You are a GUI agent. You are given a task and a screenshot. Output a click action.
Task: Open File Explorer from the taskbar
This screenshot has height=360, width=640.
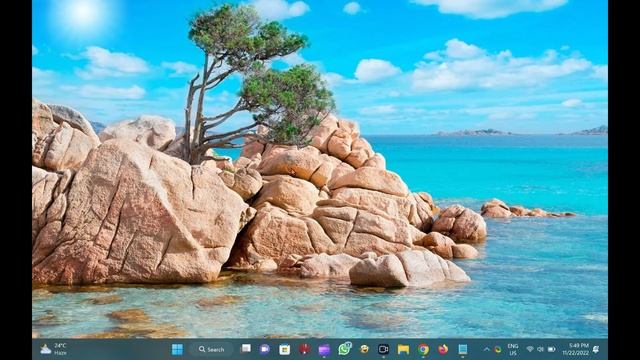[403, 349]
